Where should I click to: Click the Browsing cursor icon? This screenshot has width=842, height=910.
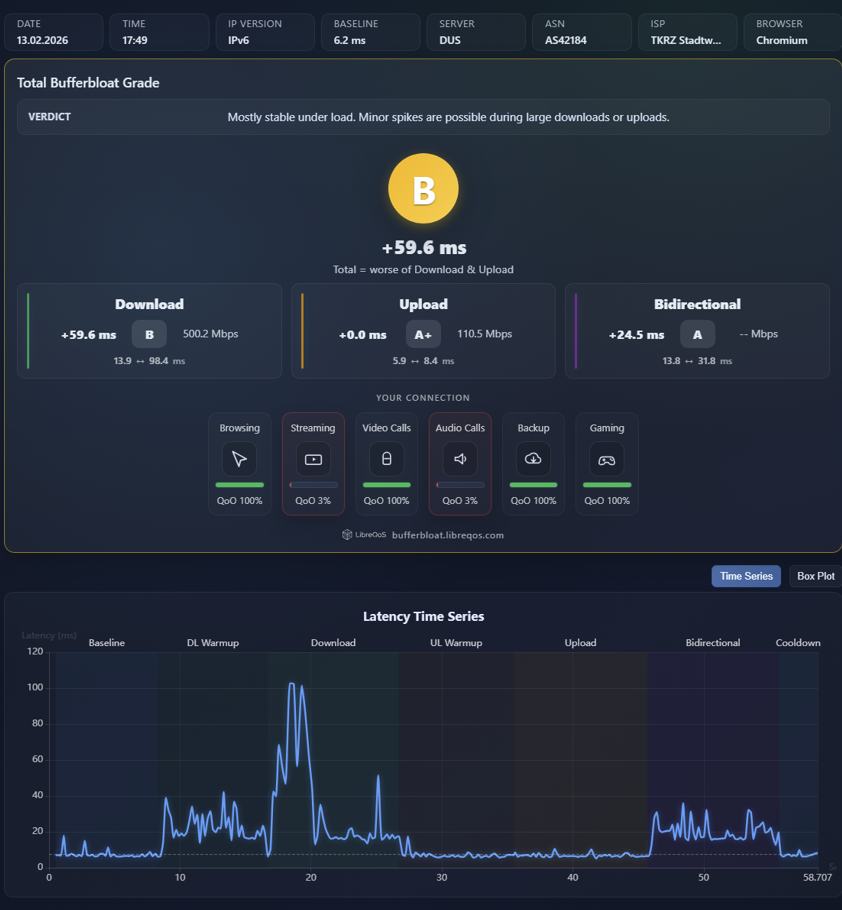(x=239, y=459)
